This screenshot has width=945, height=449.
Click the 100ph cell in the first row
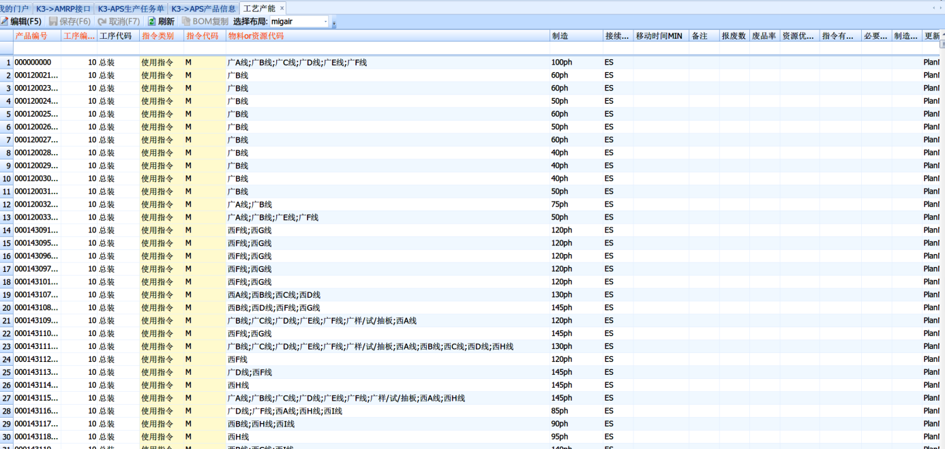point(561,62)
